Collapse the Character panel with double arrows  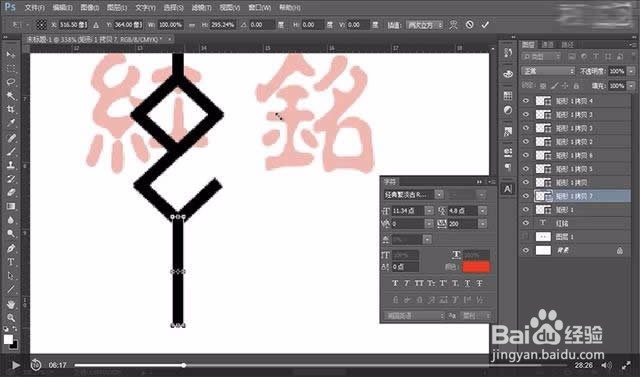[x=479, y=182]
